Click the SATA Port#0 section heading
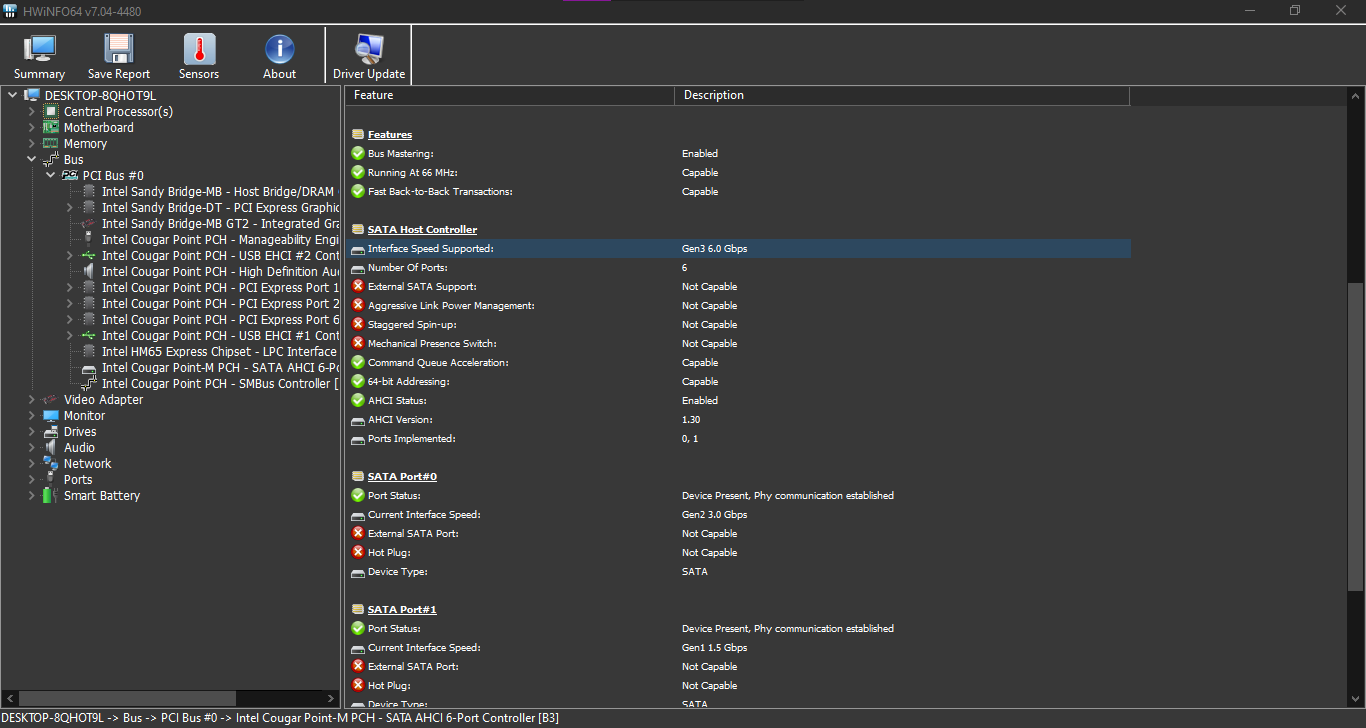The width and height of the screenshot is (1366, 728). click(x=402, y=476)
